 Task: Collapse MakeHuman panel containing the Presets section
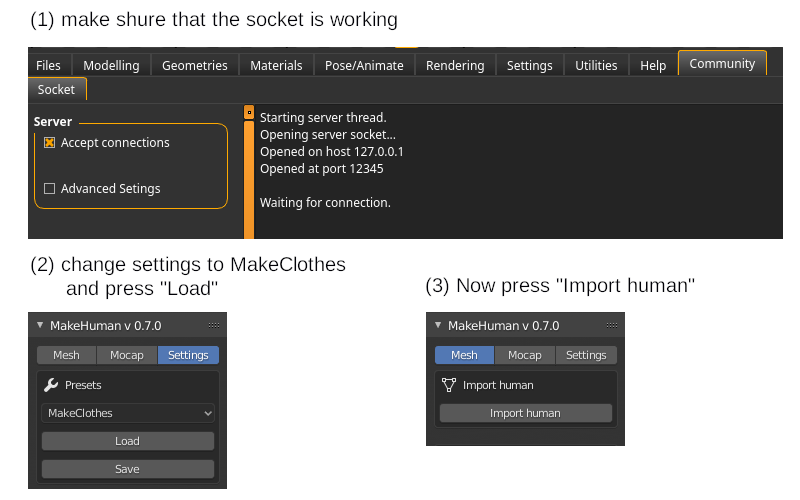coord(40,326)
